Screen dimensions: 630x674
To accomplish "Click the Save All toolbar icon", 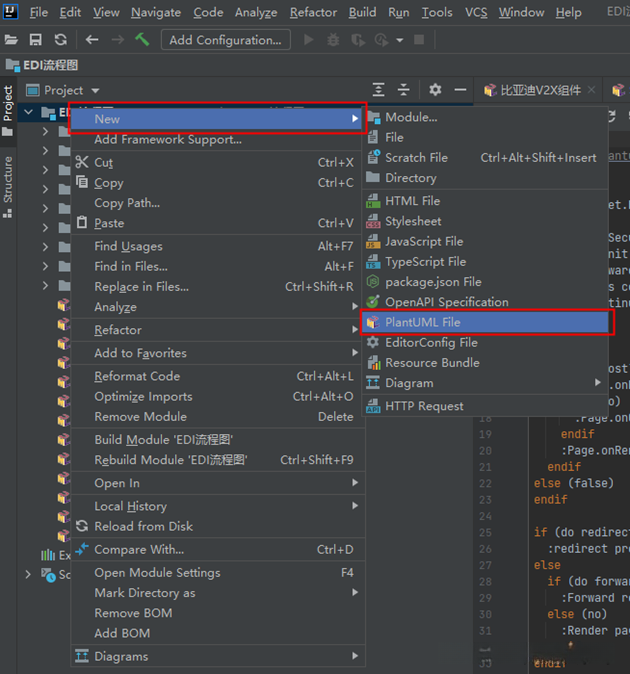I will tap(36, 40).
